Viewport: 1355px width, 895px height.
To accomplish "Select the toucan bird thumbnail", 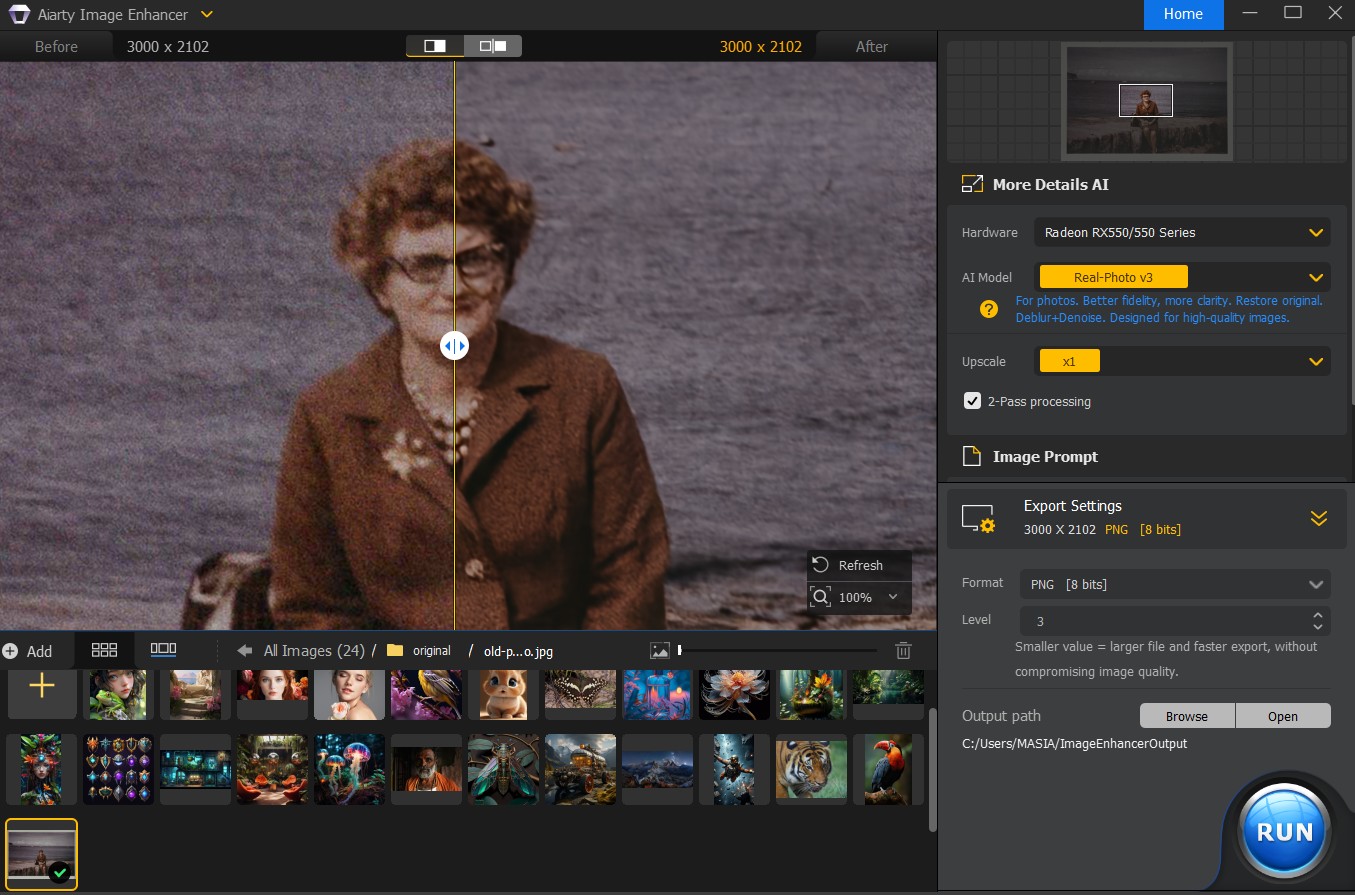I will point(888,769).
